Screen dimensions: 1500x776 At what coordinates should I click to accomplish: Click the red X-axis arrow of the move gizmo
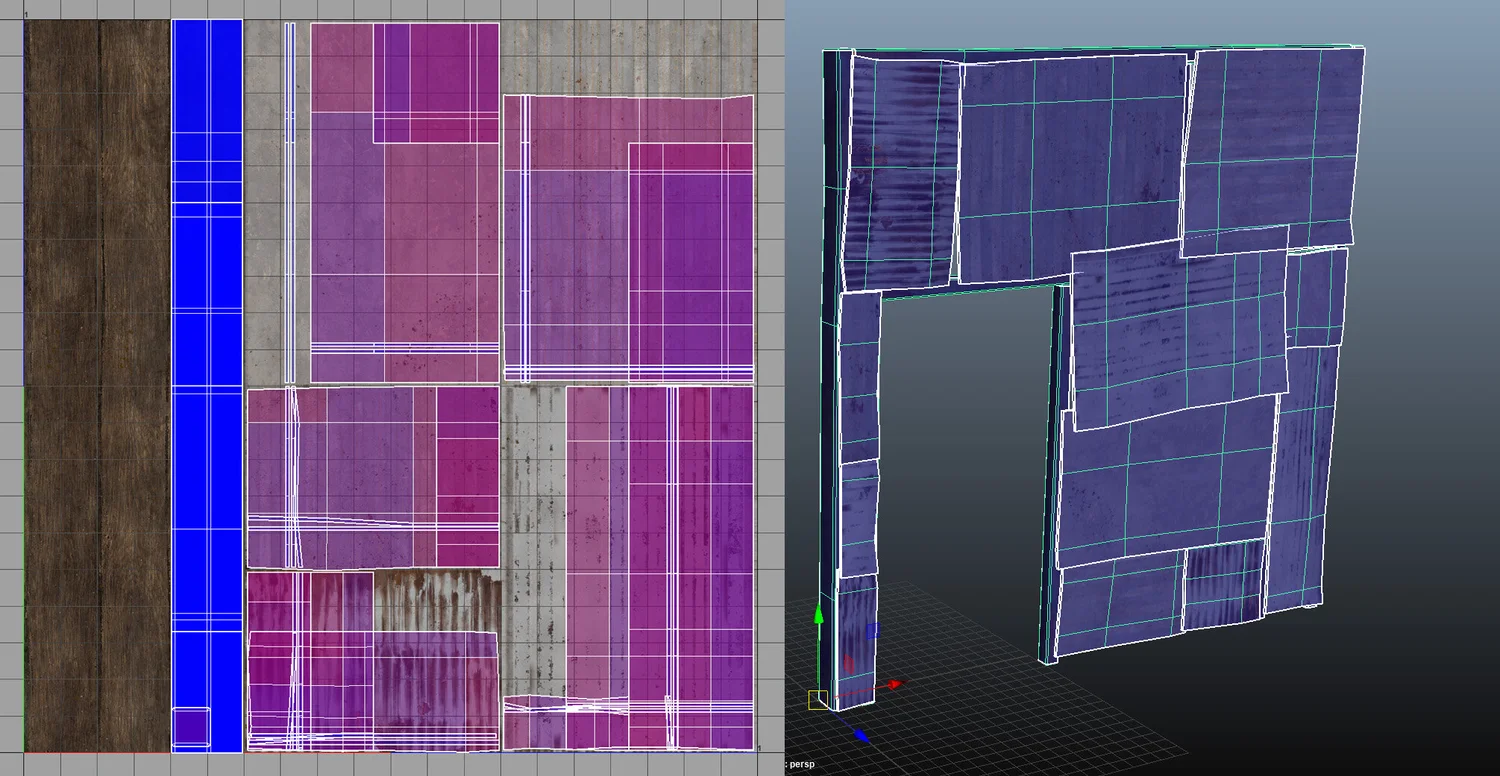point(897,684)
